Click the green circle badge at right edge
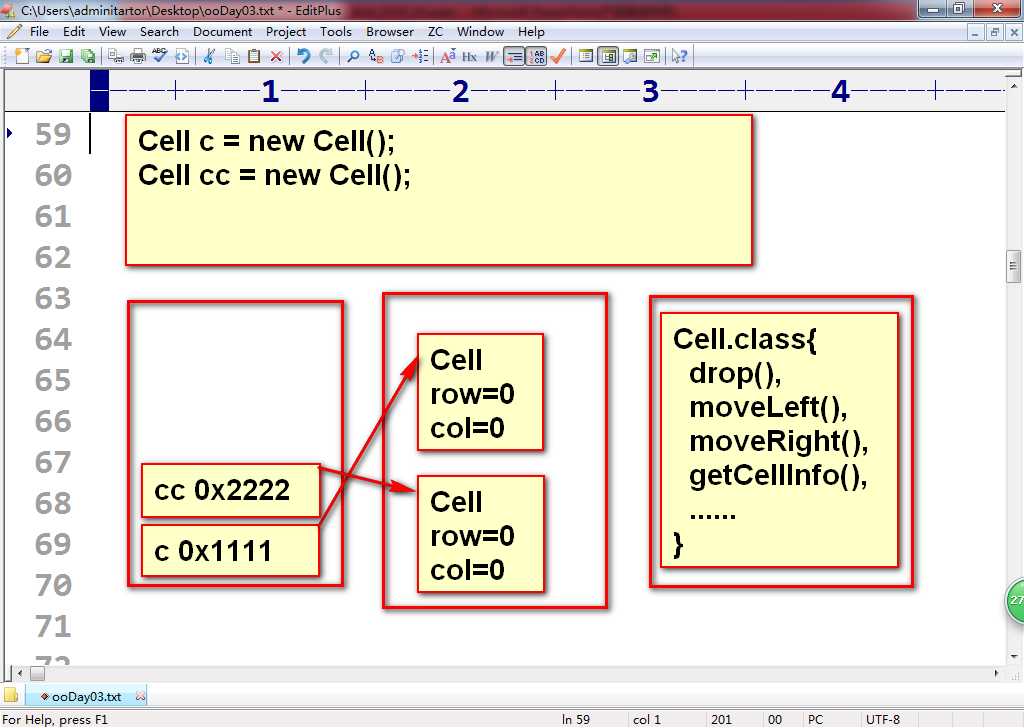Screen dimensions: 1024x728 coord(1015,601)
